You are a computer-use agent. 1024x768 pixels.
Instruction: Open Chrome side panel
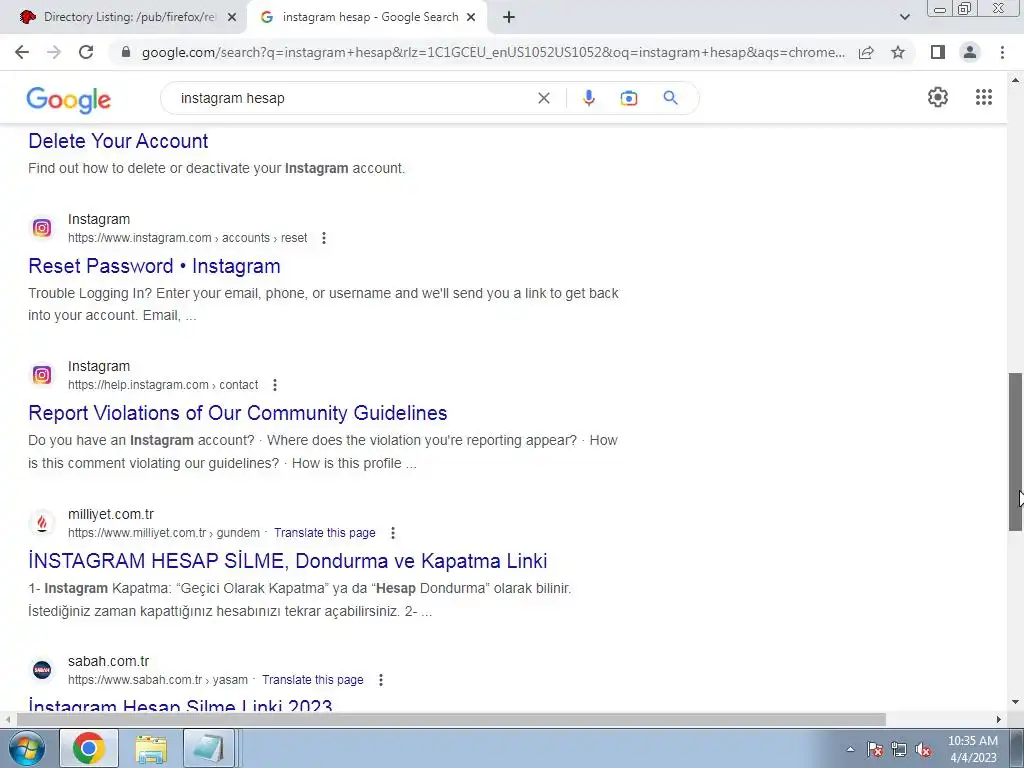point(938,52)
